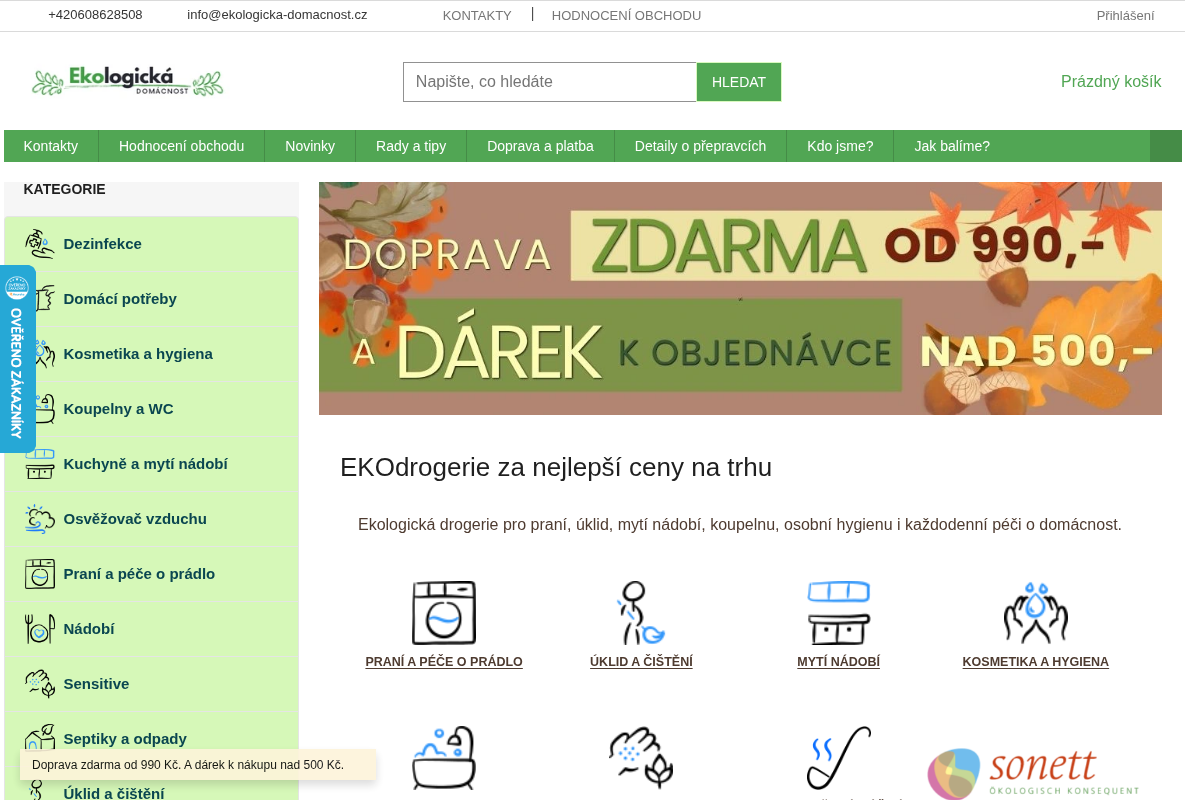This screenshot has height=800, width=1200.
Task: Open the Ekologická domácnost logo
Action: coord(127,81)
